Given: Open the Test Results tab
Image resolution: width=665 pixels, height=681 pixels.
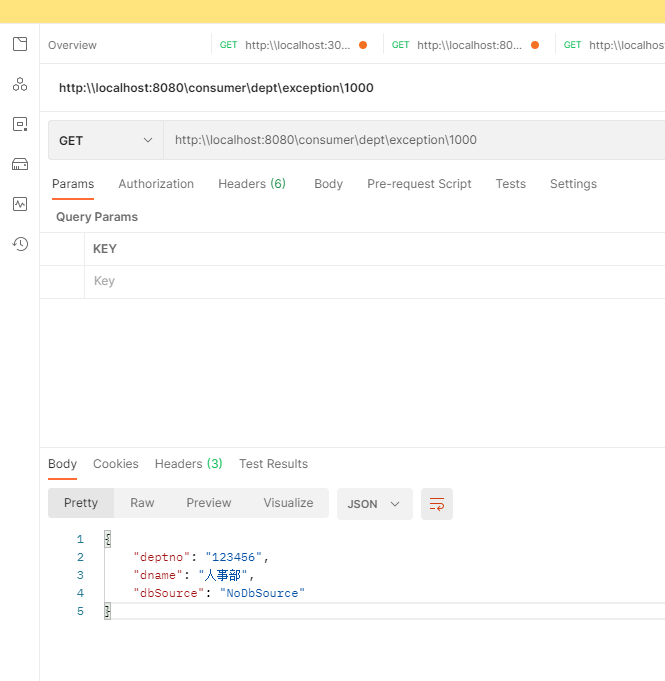Looking at the screenshot, I should click(273, 464).
